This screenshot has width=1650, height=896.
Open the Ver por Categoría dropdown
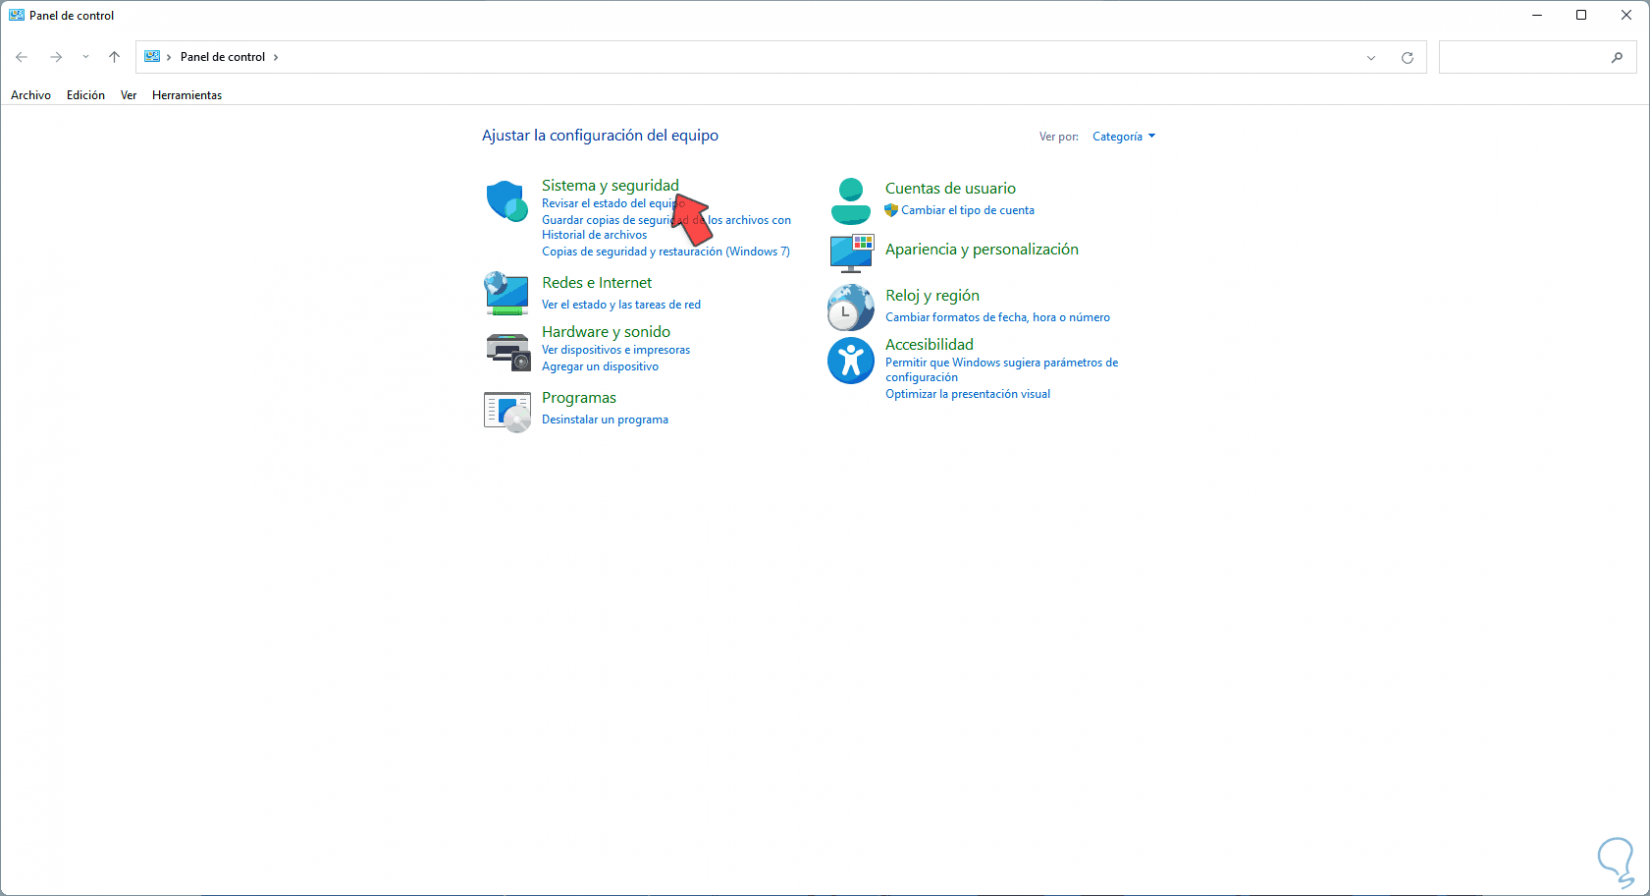point(1123,136)
